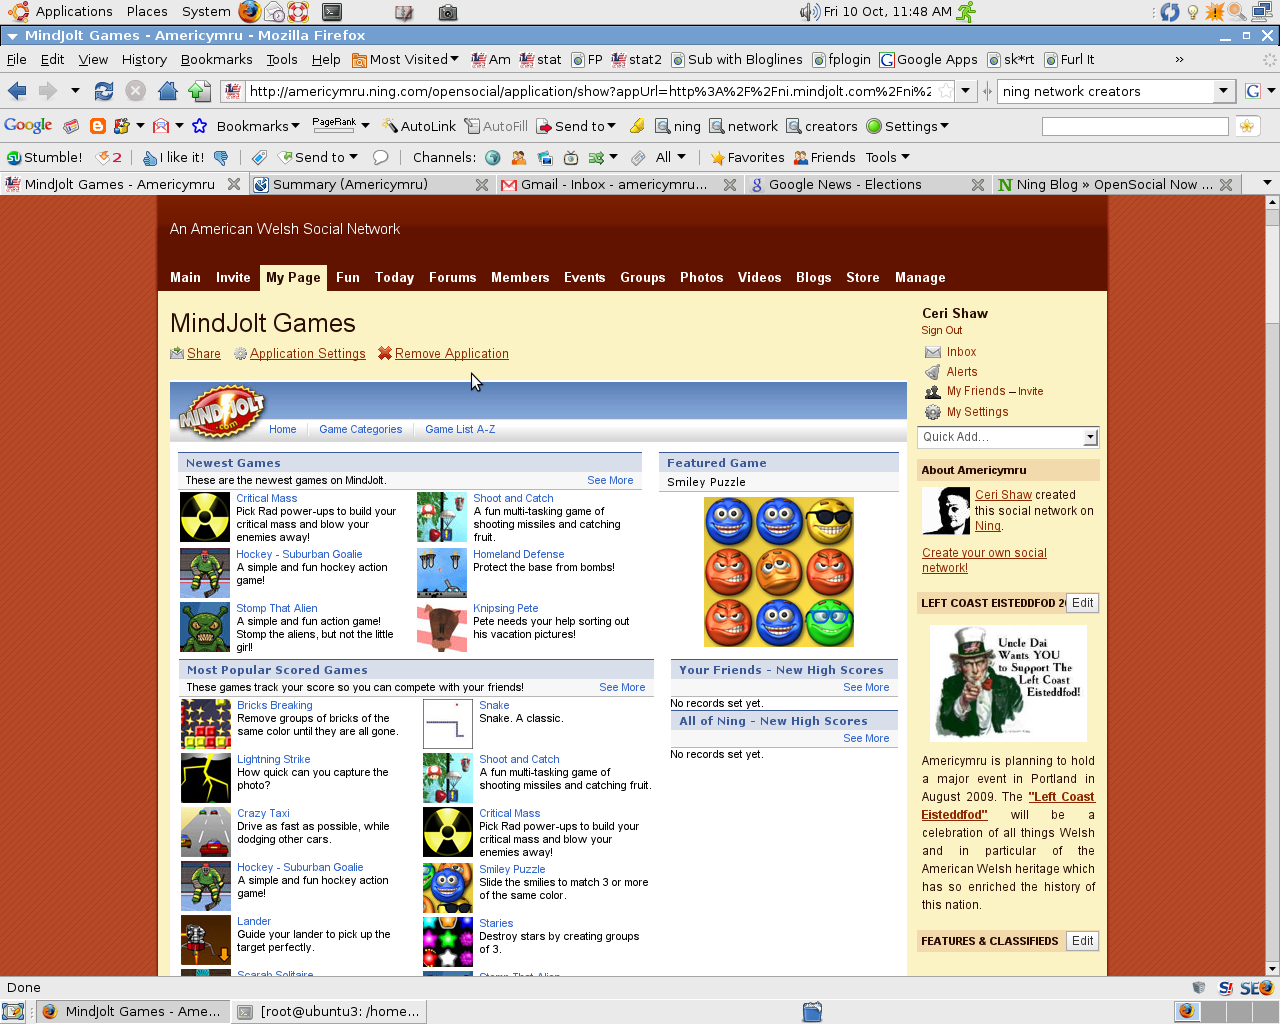1280x1024 pixels.
Task: Open the Tools menu in menu bar
Action: pyautogui.click(x=282, y=59)
